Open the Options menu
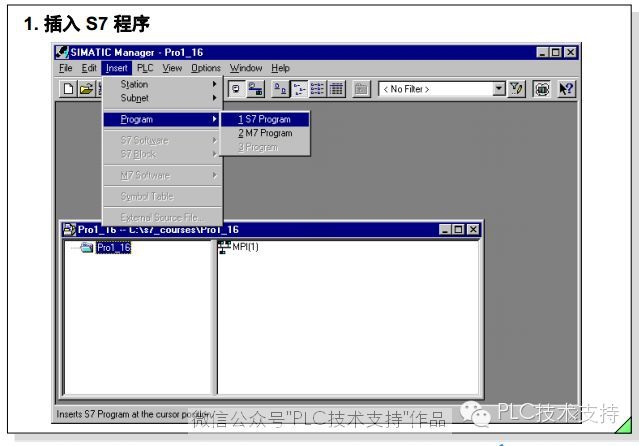The height and width of the screenshot is (446, 639). coord(206,68)
